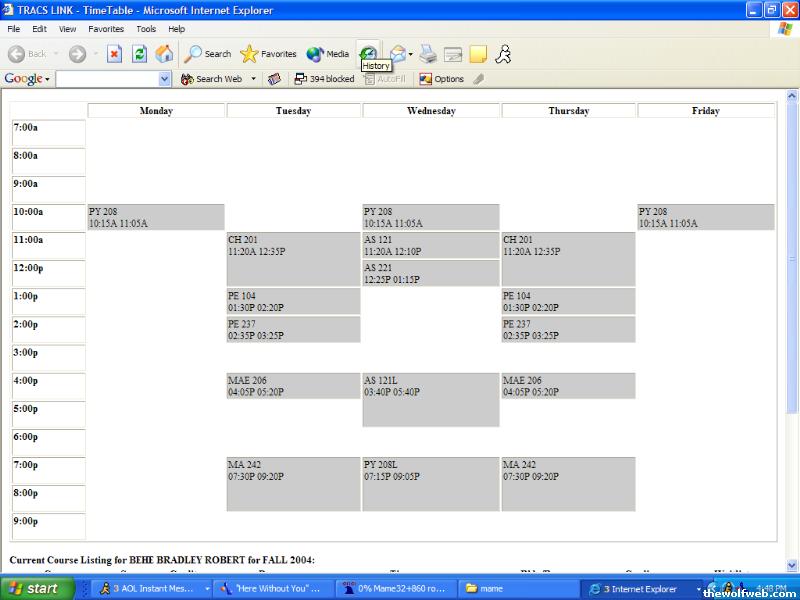Expand the Google search box dropdown

pos(165,79)
